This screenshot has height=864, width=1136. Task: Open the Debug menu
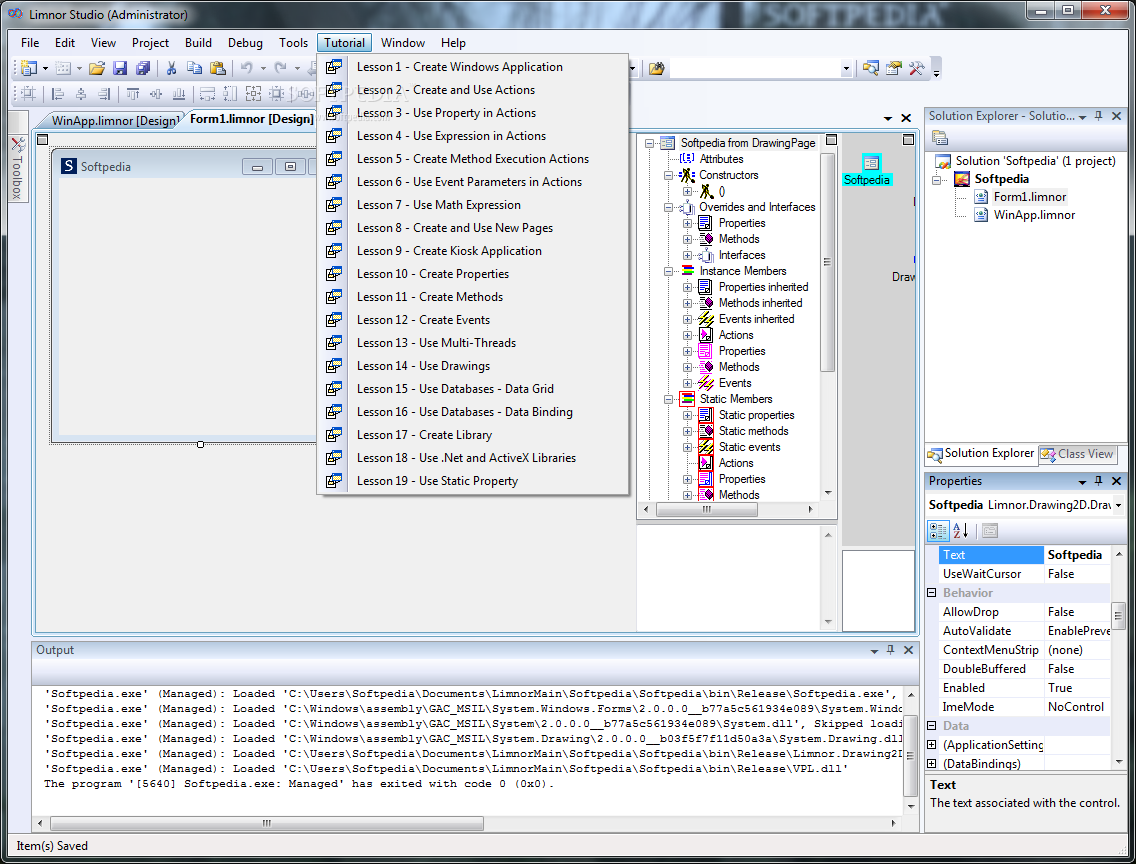pyautogui.click(x=245, y=43)
